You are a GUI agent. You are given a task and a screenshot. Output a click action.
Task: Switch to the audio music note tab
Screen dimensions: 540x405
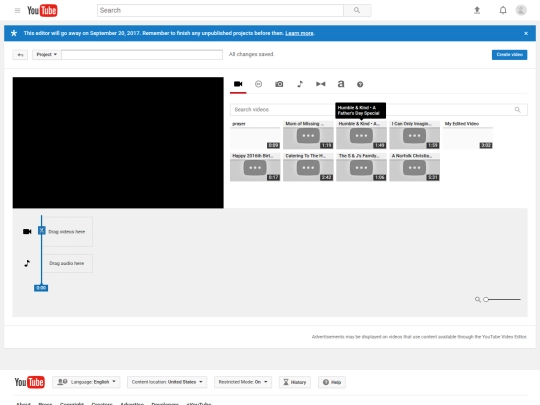[x=300, y=84]
